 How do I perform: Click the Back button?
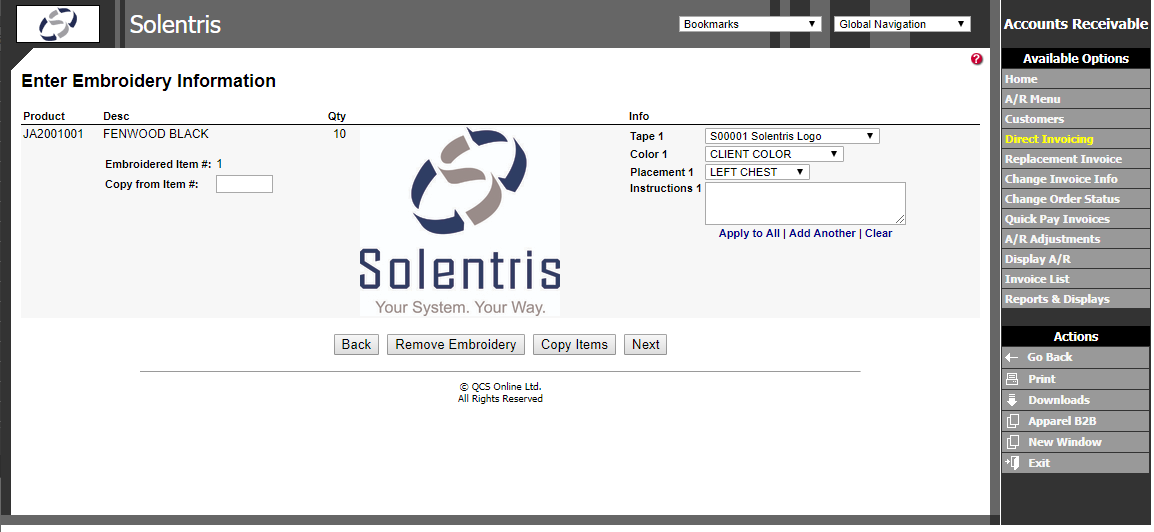(356, 344)
